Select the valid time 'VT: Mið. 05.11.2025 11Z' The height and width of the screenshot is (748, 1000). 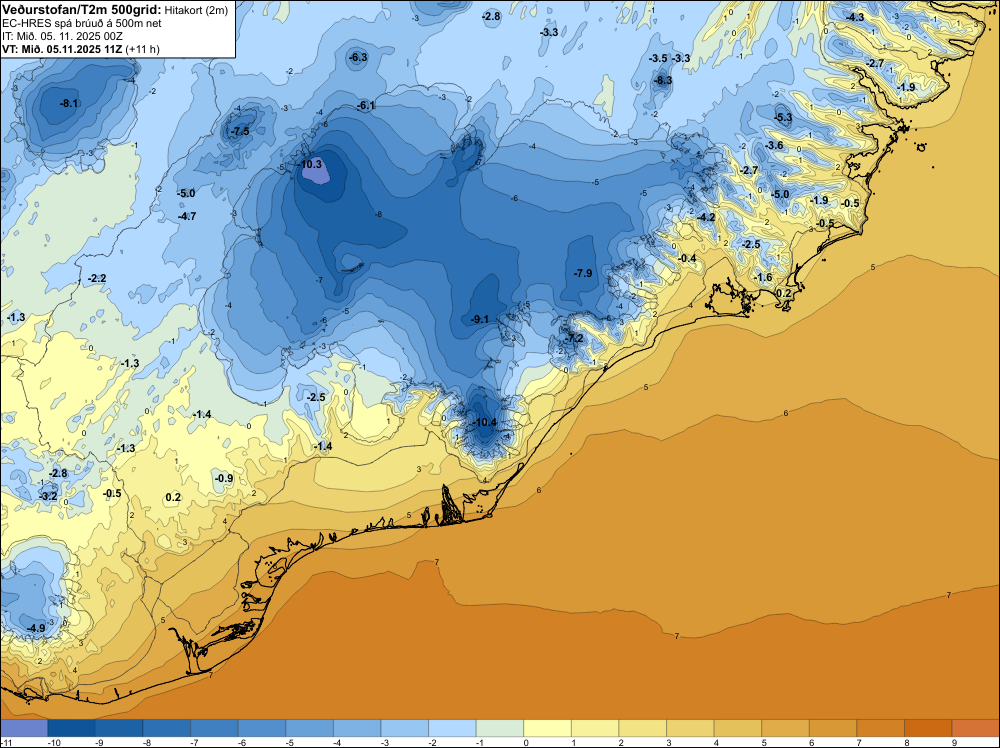point(62,49)
